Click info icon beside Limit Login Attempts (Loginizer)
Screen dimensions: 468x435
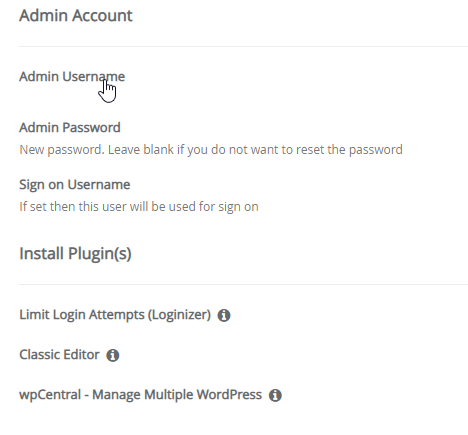pyautogui.click(x=224, y=315)
